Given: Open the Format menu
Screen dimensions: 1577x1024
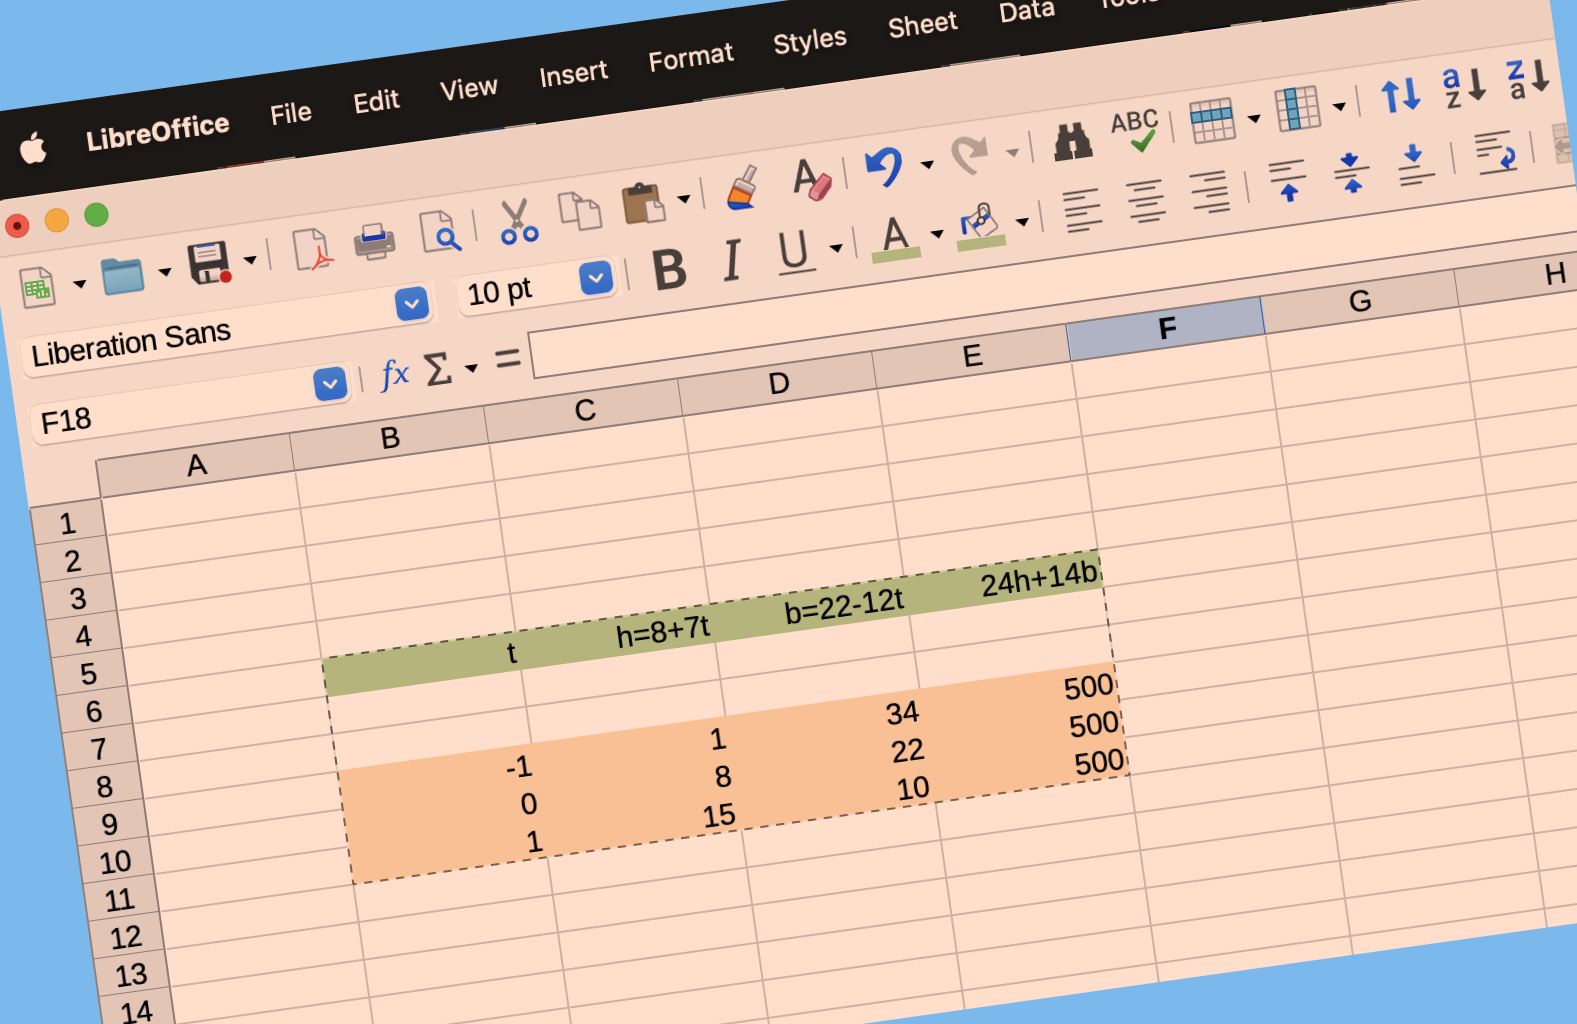Looking at the screenshot, I should (x=690, y=58).
